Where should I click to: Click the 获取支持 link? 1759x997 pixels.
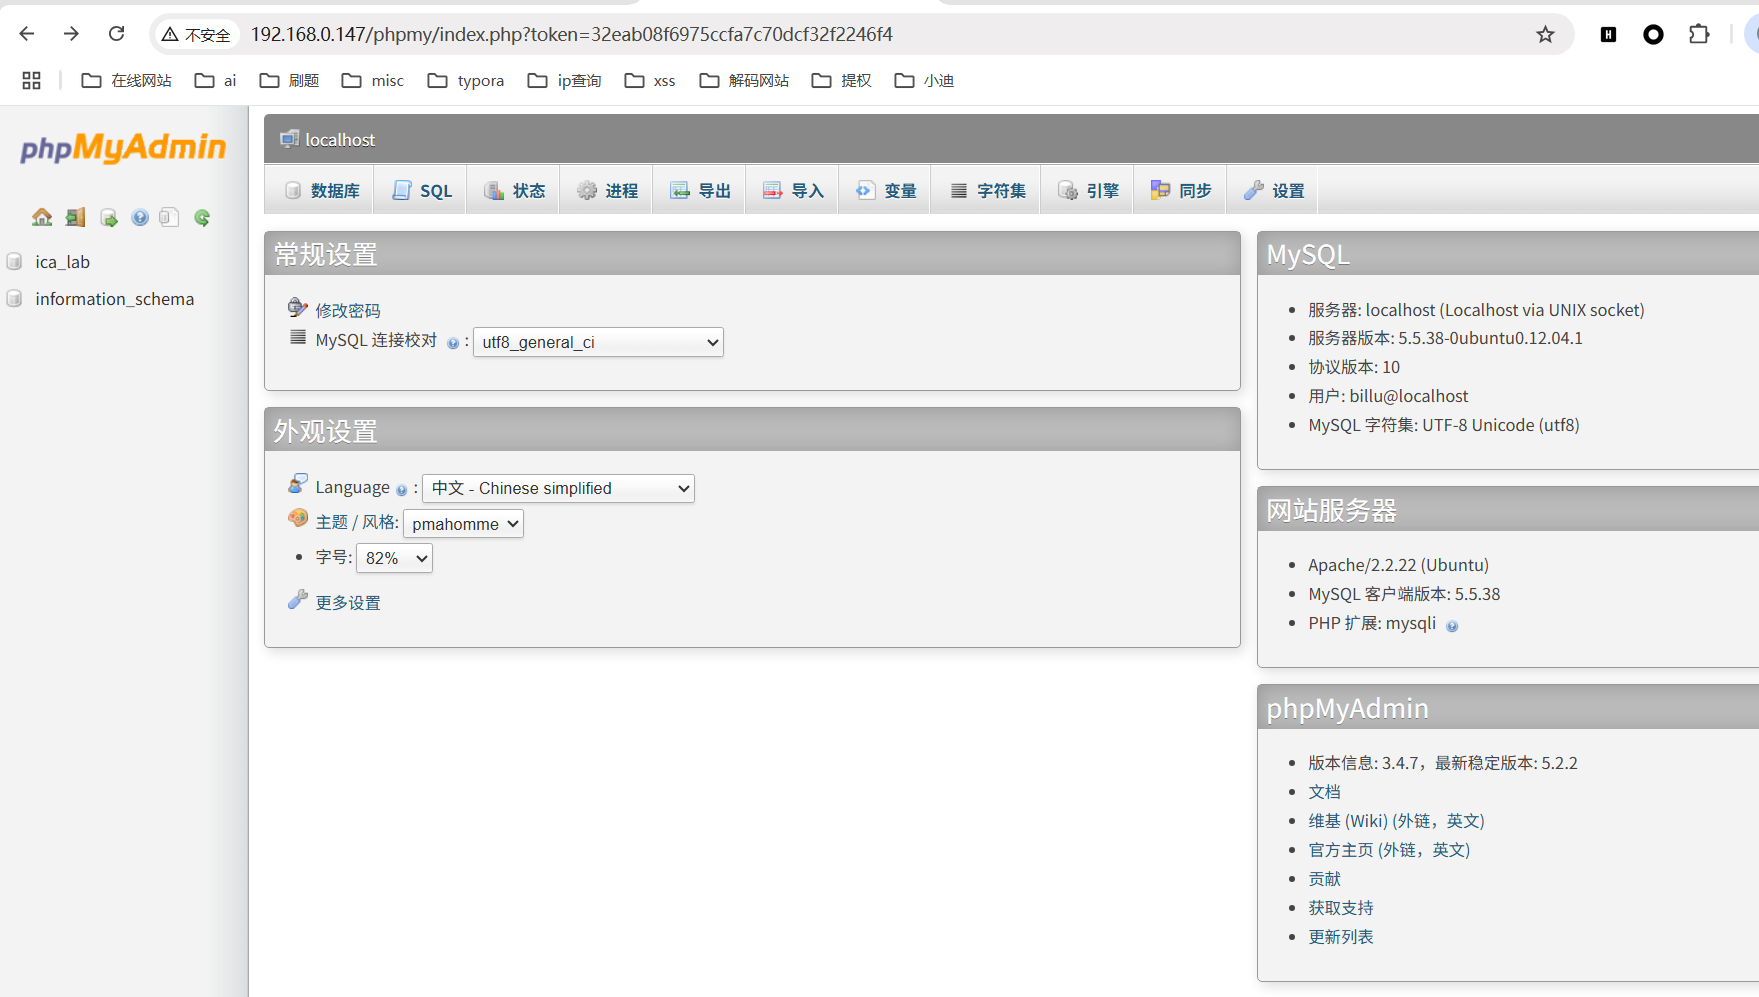click(1341, 908)
